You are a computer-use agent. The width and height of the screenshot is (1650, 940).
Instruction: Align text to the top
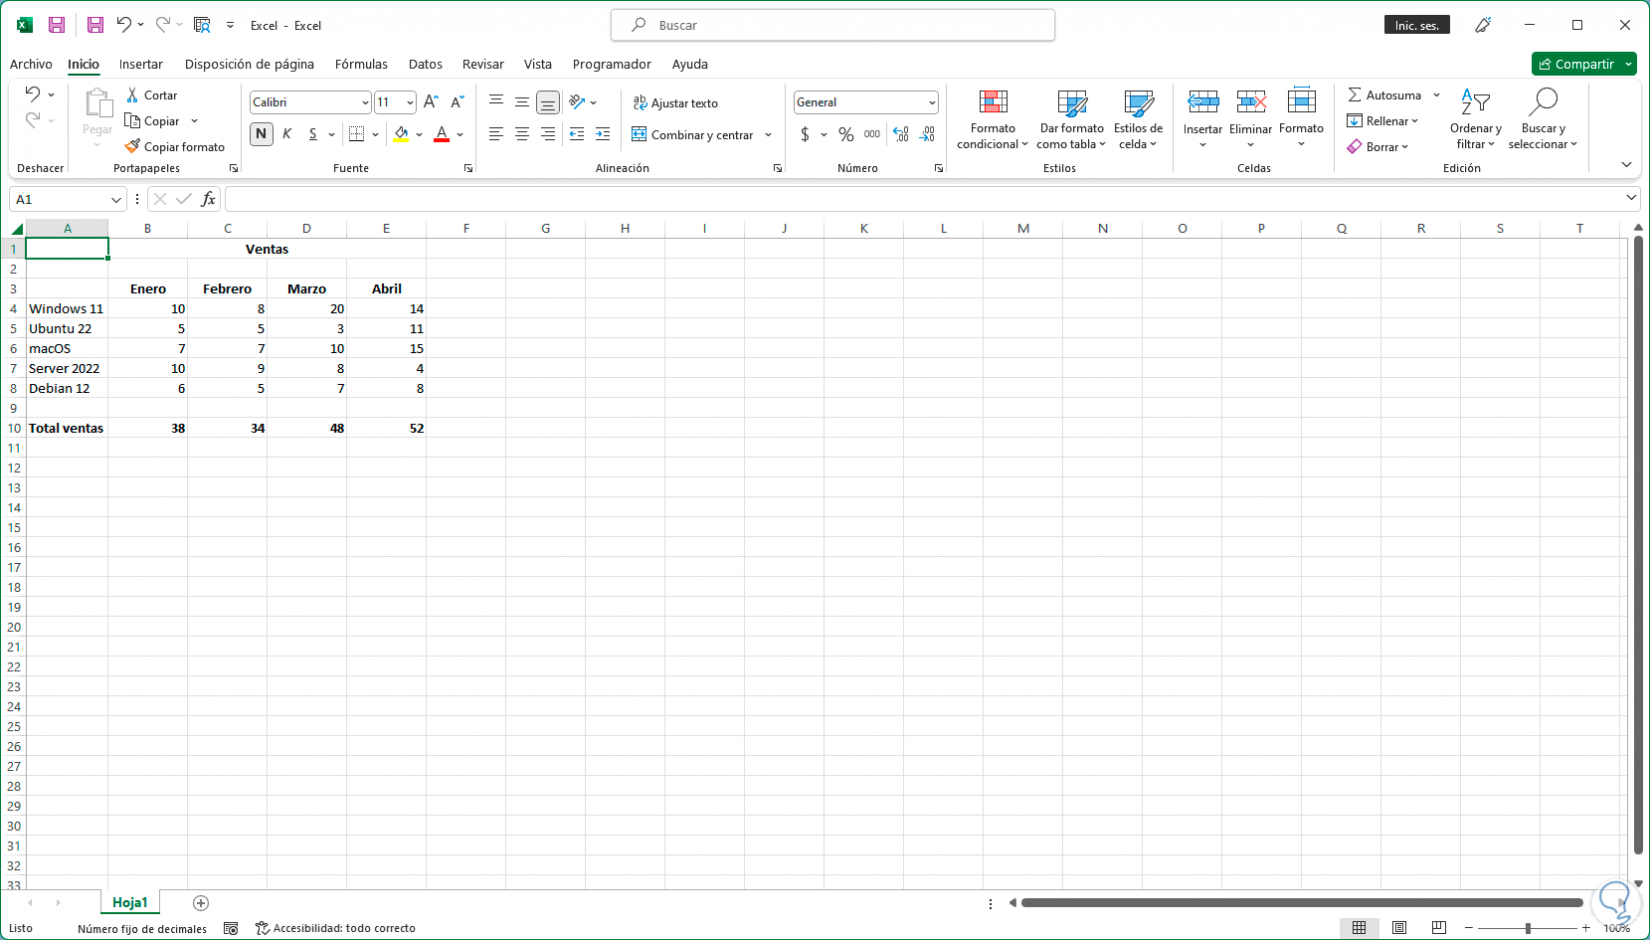click(496, 102)
